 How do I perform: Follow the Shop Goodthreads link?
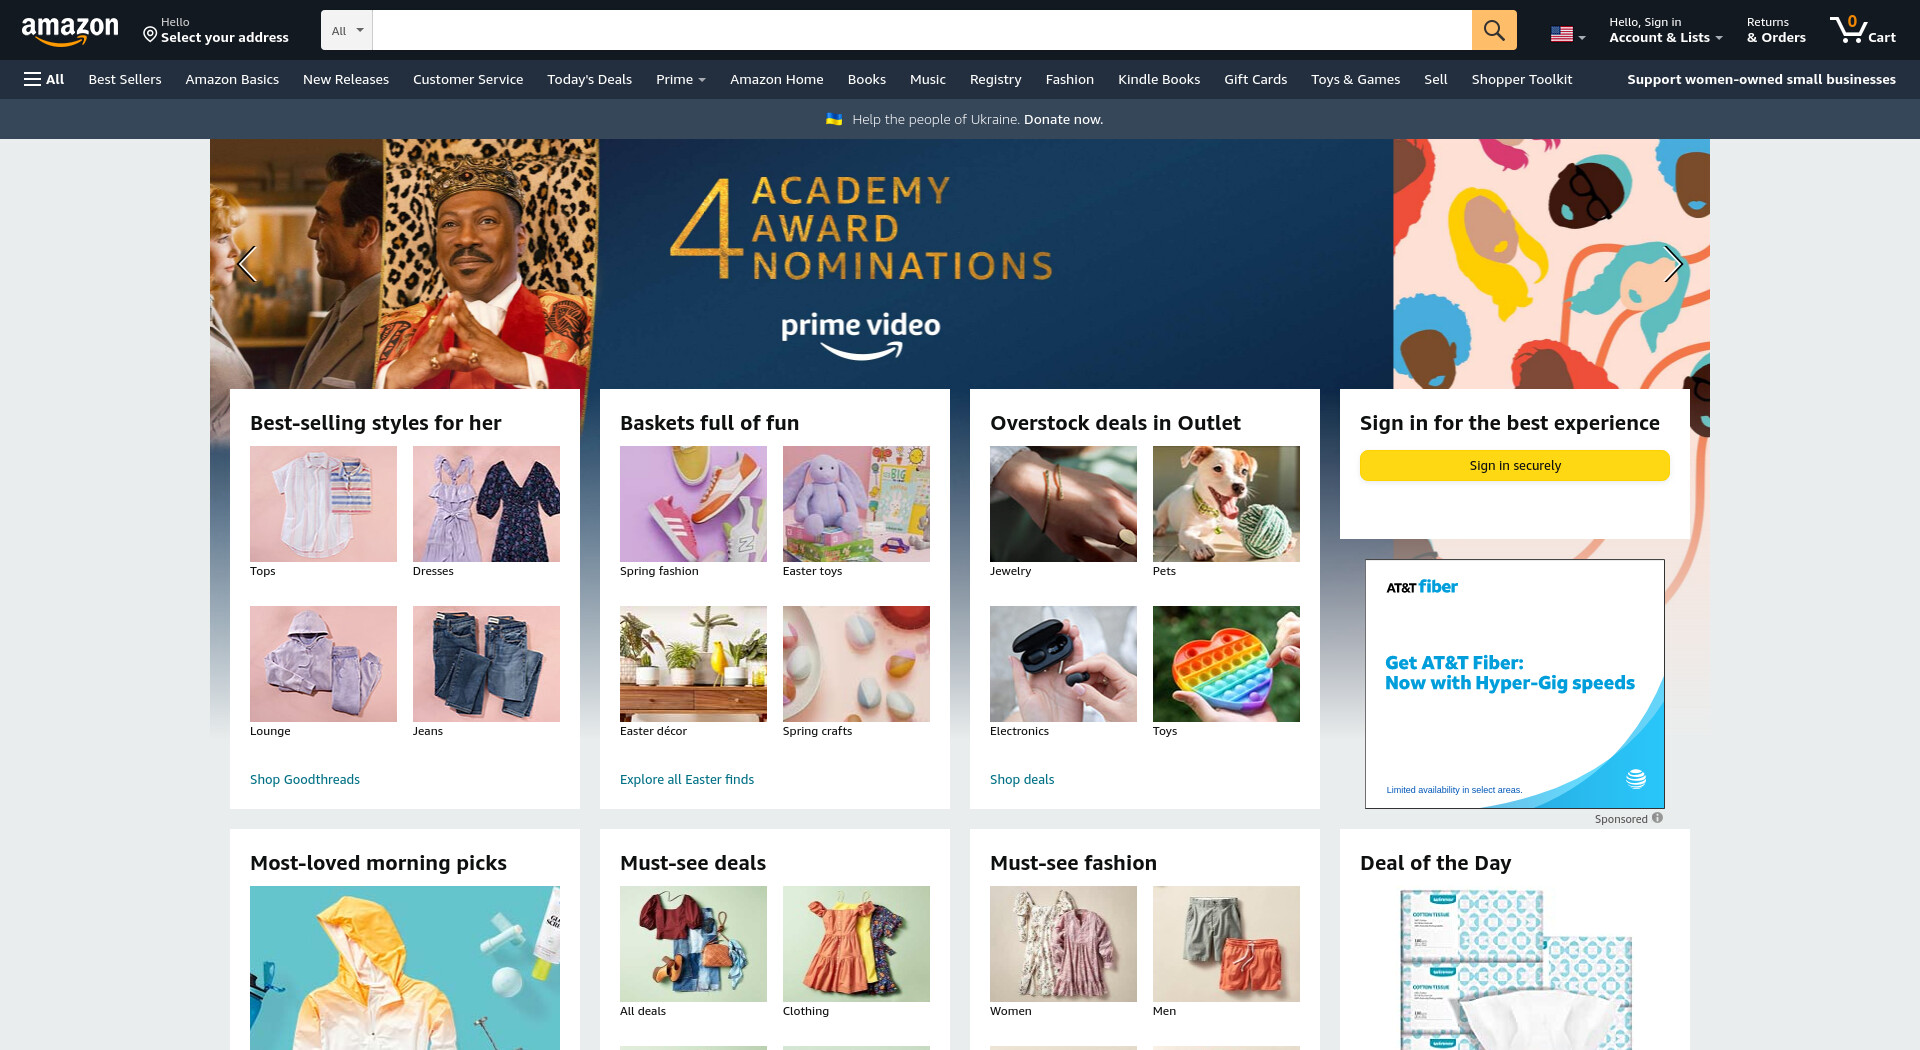click(305, 779)
